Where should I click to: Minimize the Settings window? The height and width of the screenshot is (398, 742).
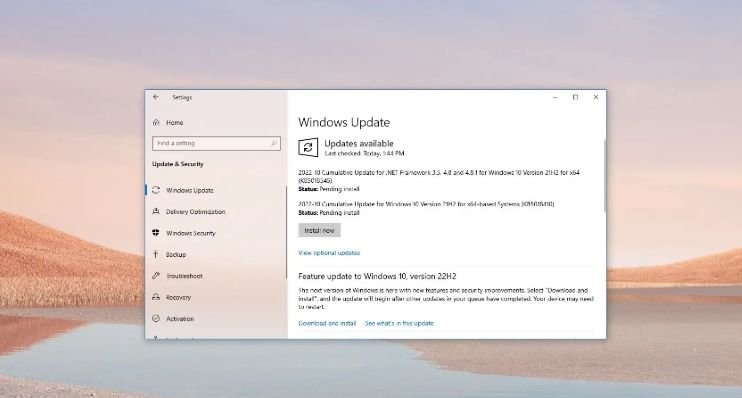(555, 97)
